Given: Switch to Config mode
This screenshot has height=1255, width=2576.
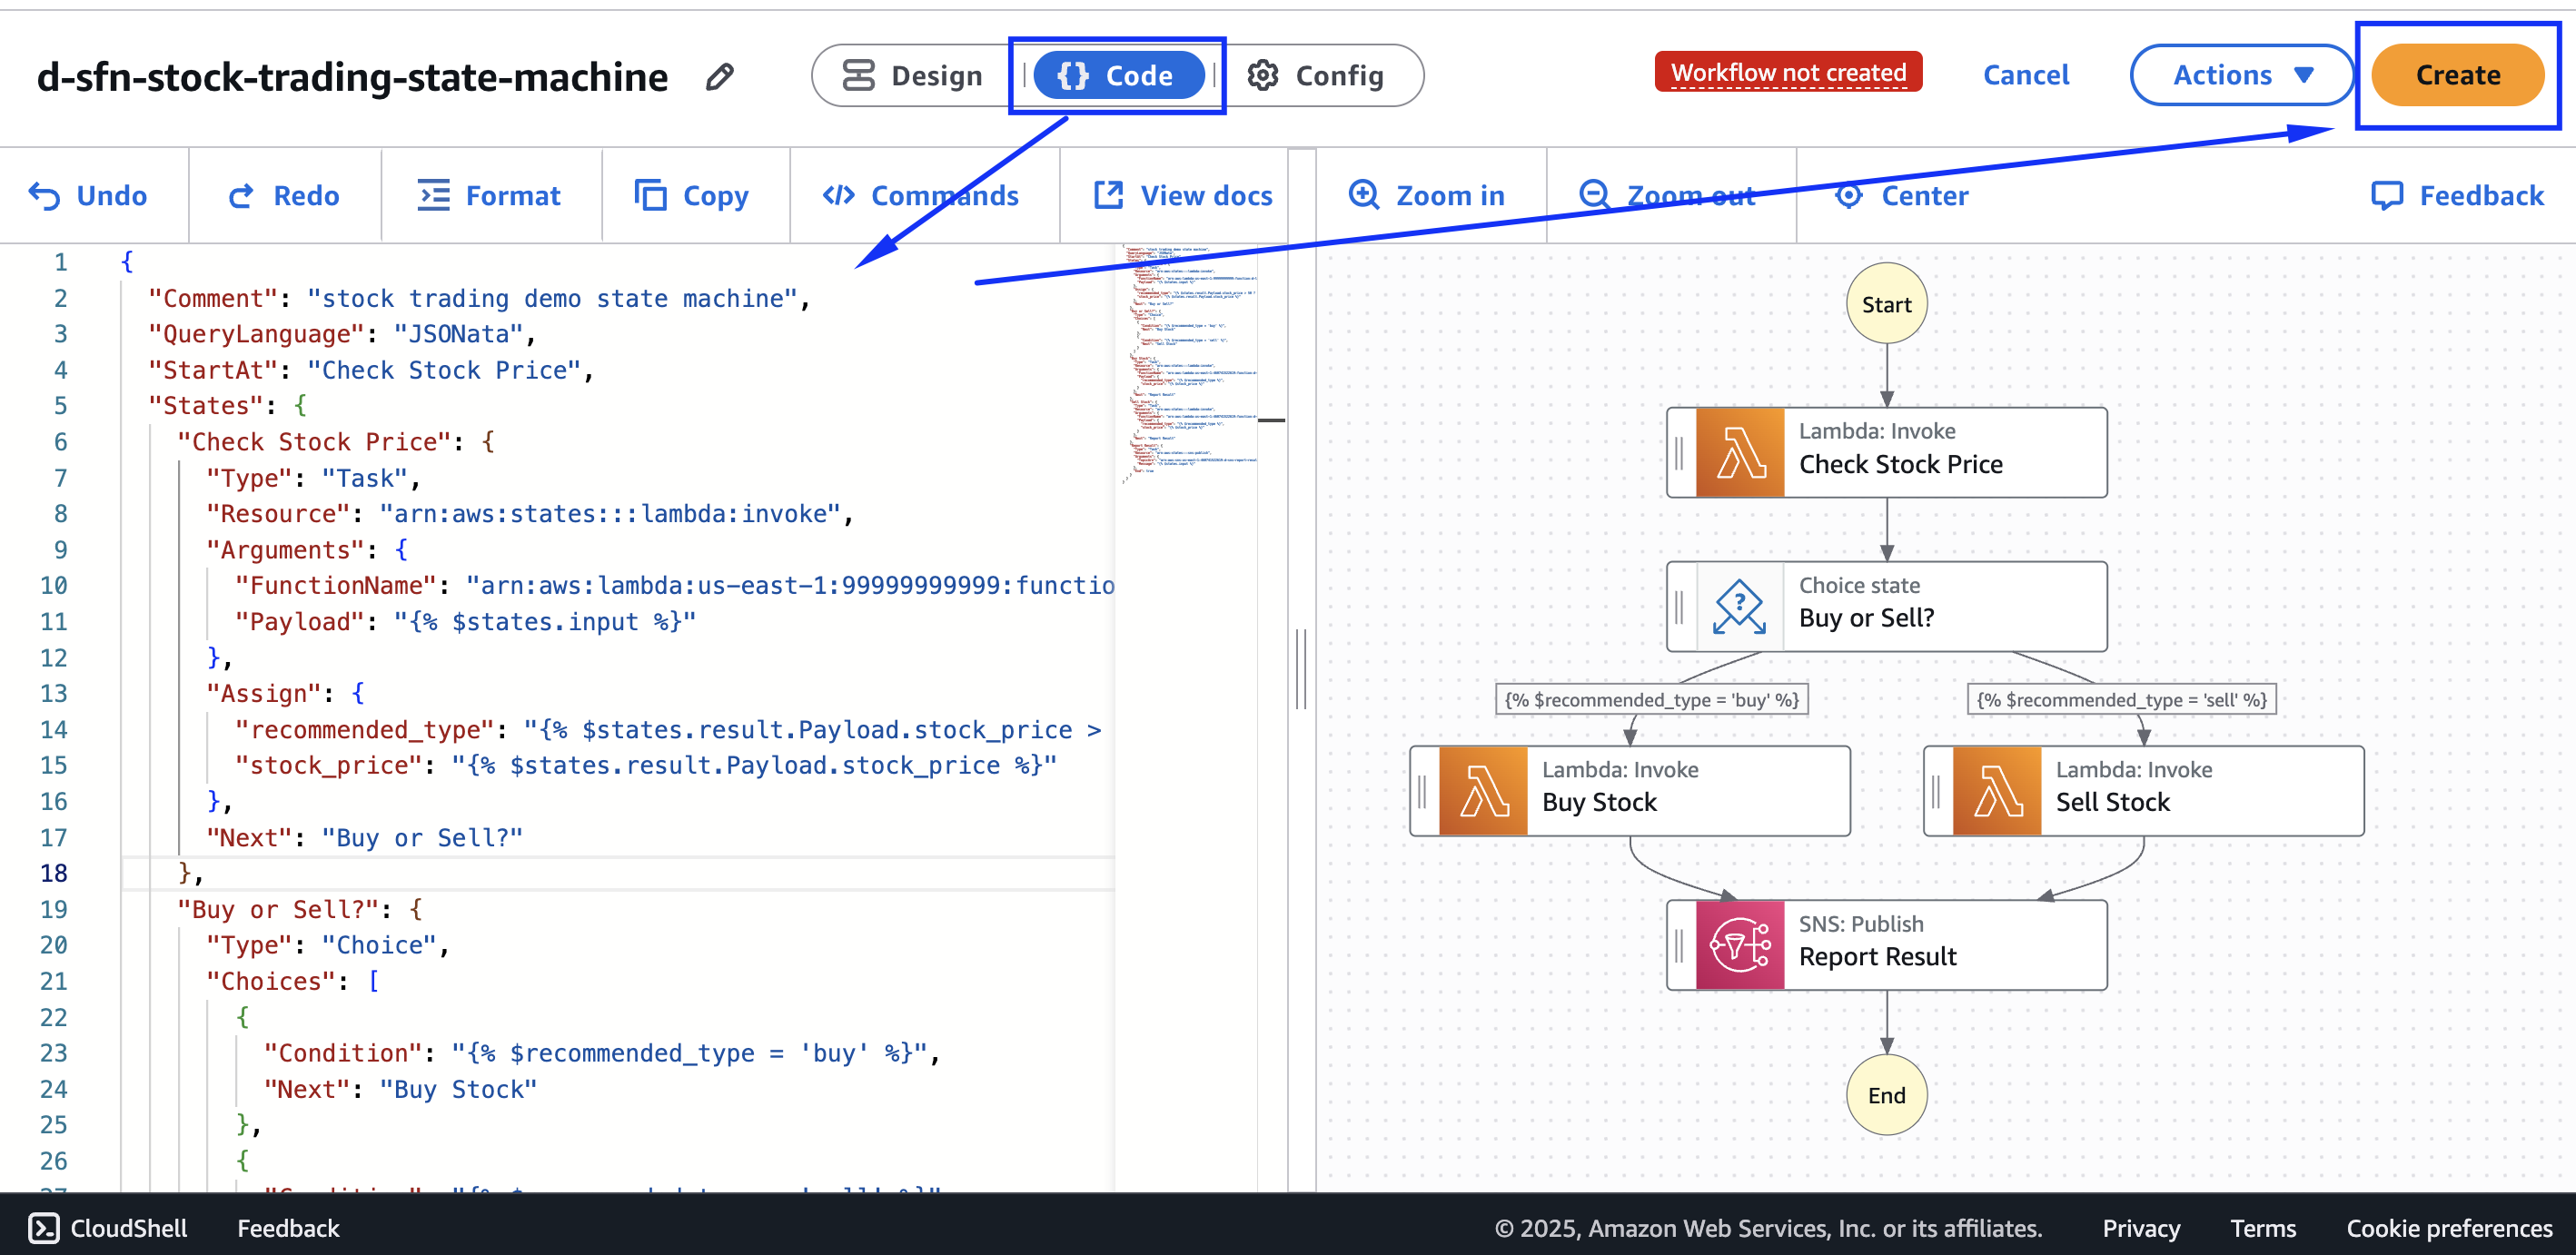Looking at the screenshot, I should coord(1316,76).
